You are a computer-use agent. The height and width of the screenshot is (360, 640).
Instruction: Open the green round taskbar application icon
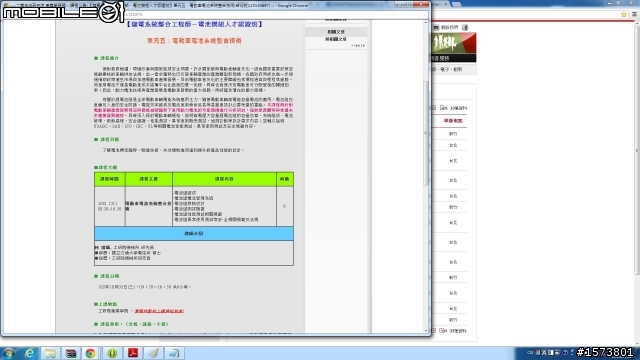point(112,353)
